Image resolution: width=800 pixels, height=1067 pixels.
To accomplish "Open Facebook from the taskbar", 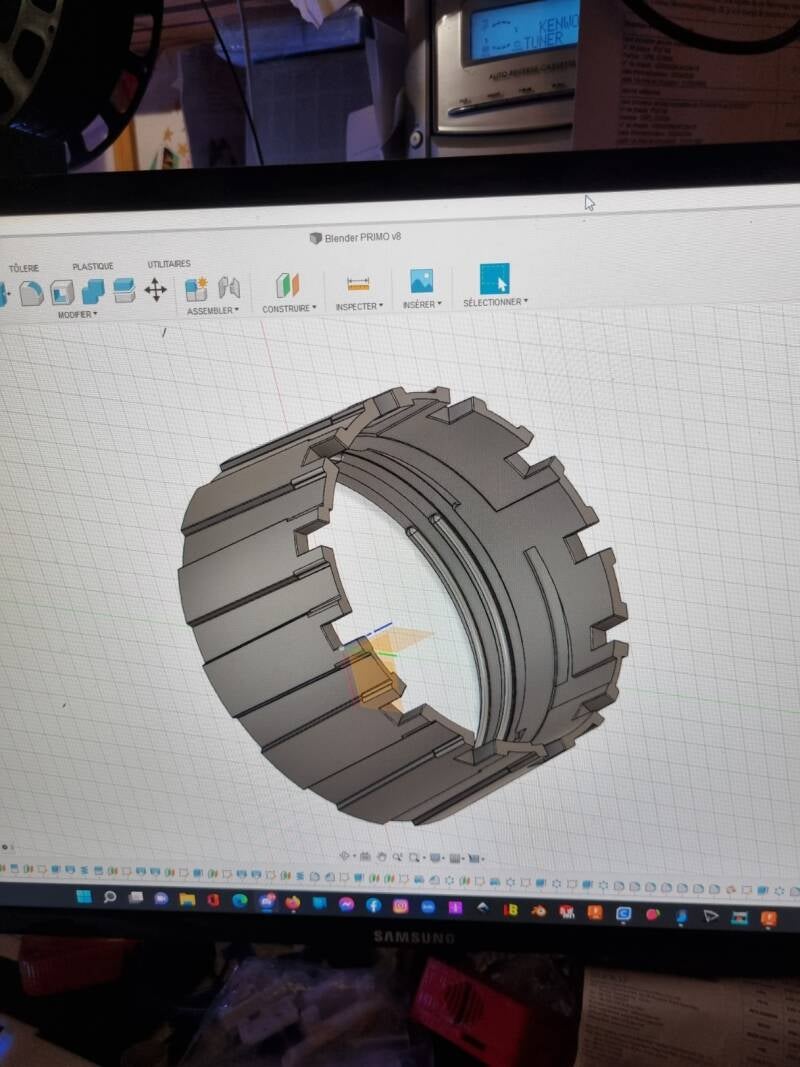I will pyautogui.click(x=373, y=905).
